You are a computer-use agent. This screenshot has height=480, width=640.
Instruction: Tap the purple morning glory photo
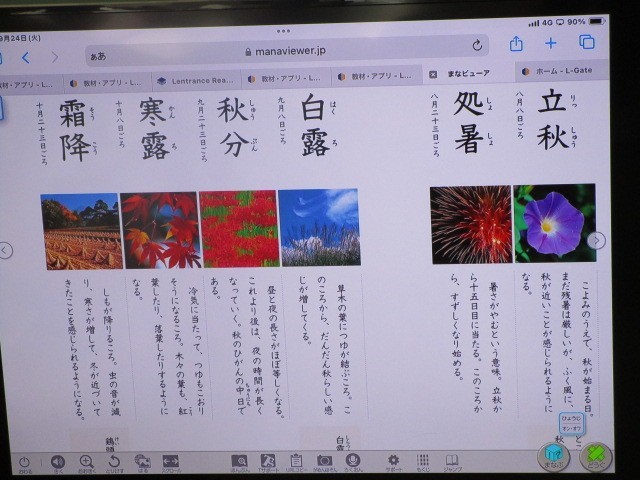pyautogui.click(x=554, y=223)
